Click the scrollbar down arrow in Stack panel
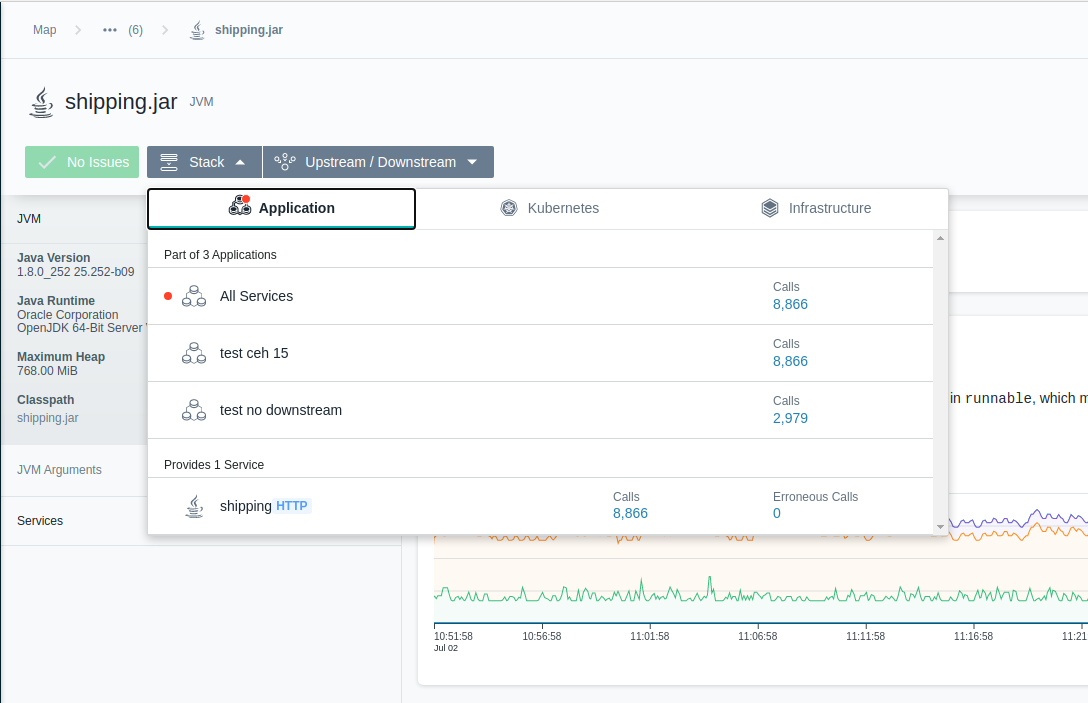The width and height of the screenshot is (1088, 703). click(x=940, y=527)
